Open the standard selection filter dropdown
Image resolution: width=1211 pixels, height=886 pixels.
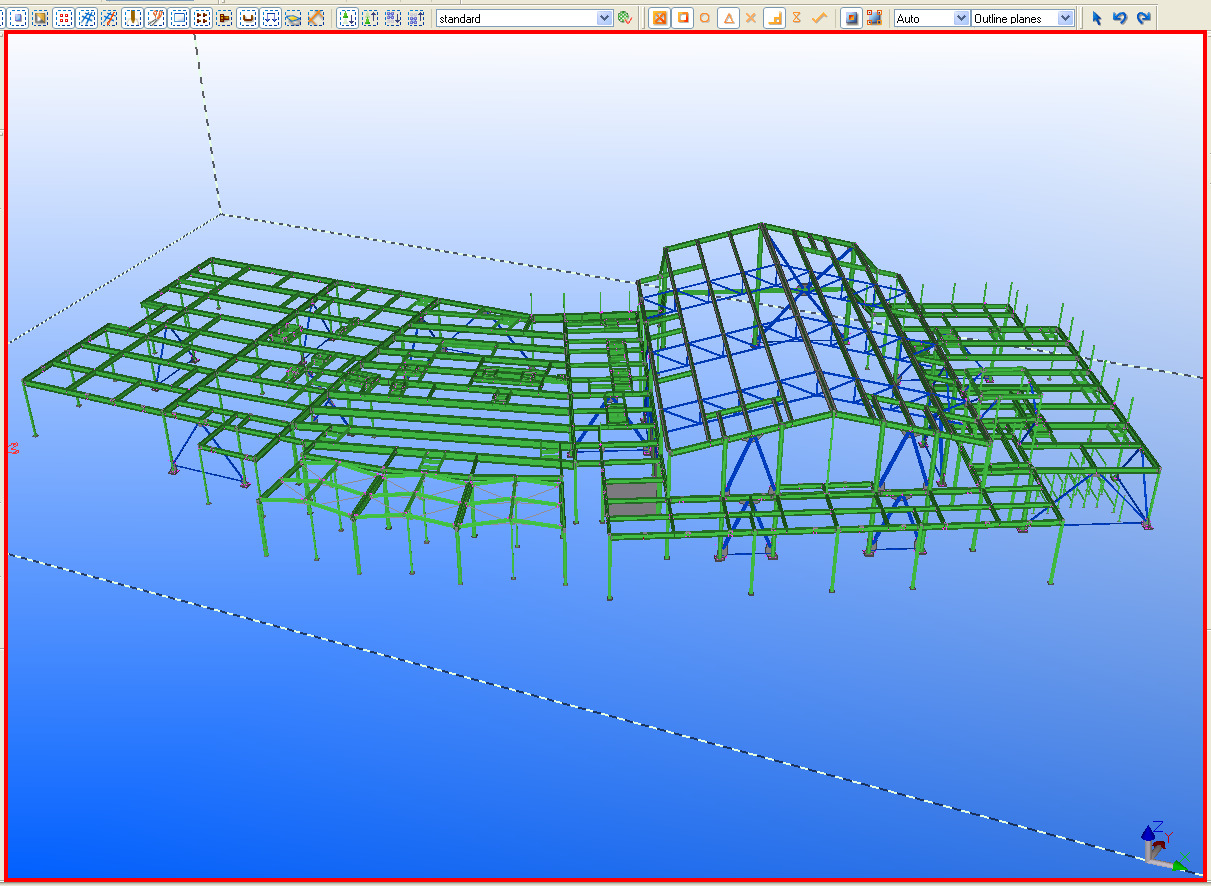click(x=607, y=17)
